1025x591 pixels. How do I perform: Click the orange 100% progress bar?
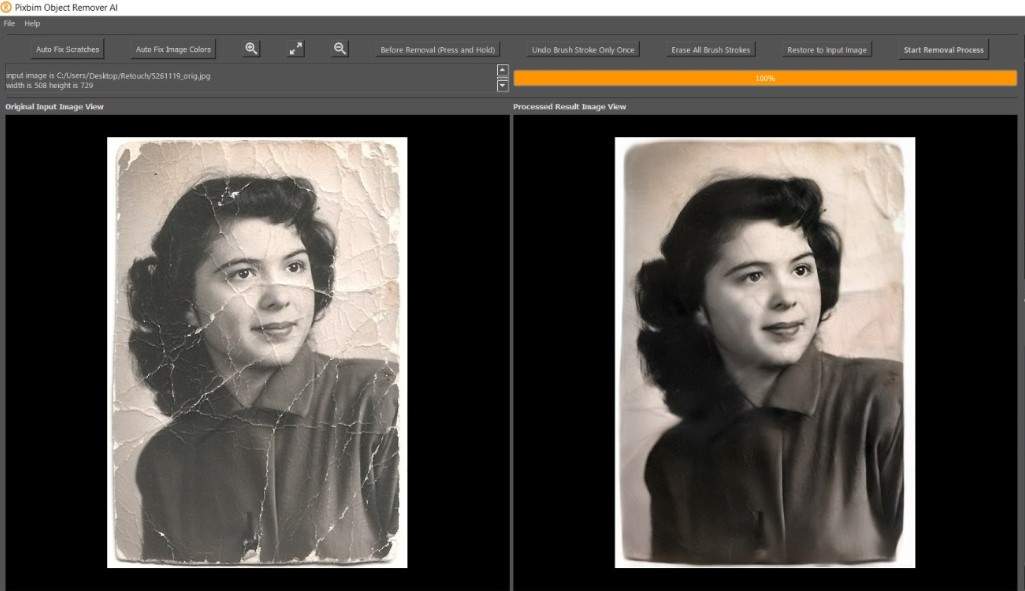click(765, 78)
